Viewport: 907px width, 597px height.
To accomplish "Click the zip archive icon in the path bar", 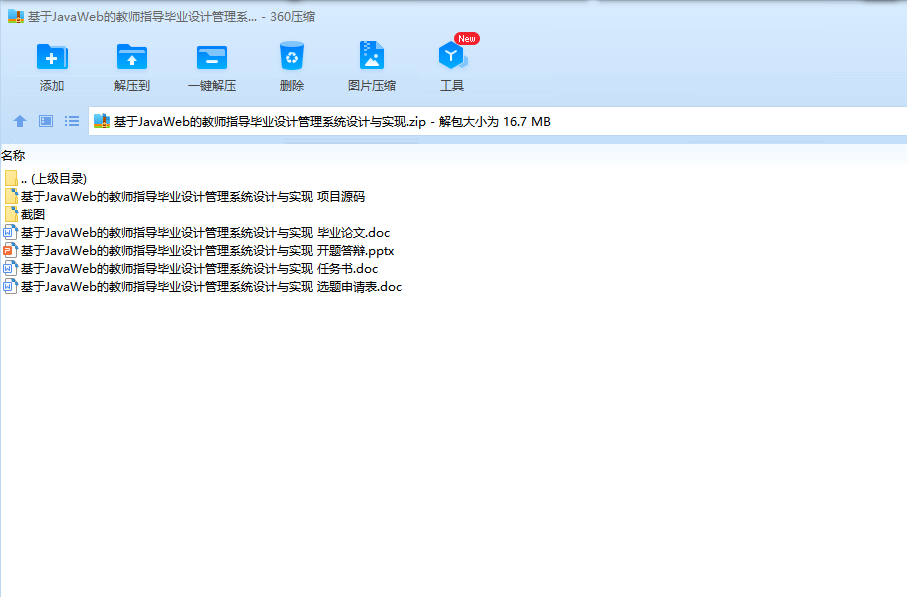I will [102, 121].
